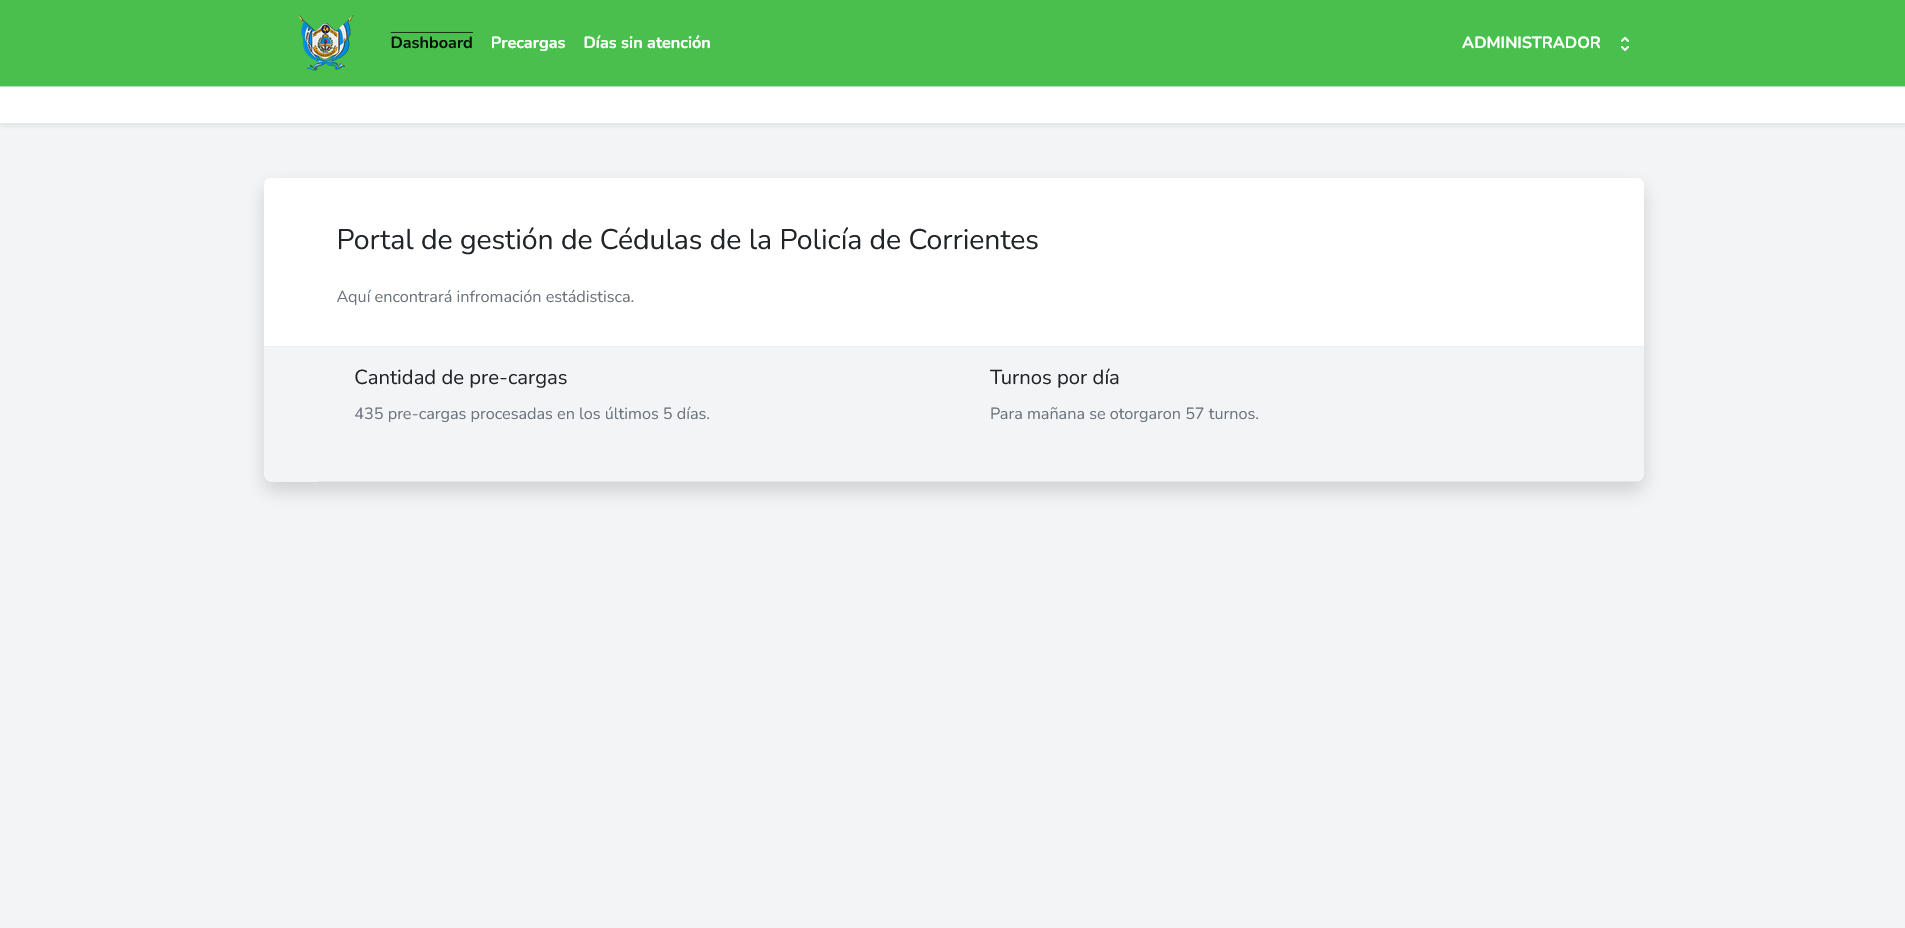Select the Cantidad de pre-cargas heading
The height and width of the screenshot is (928, 1905).
click(x=460, y=378)
